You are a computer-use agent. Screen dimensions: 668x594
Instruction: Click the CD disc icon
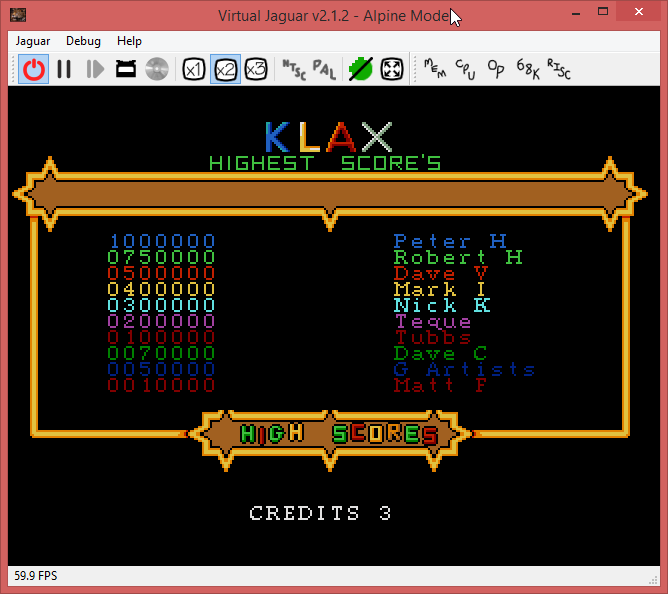coord(156,69)
